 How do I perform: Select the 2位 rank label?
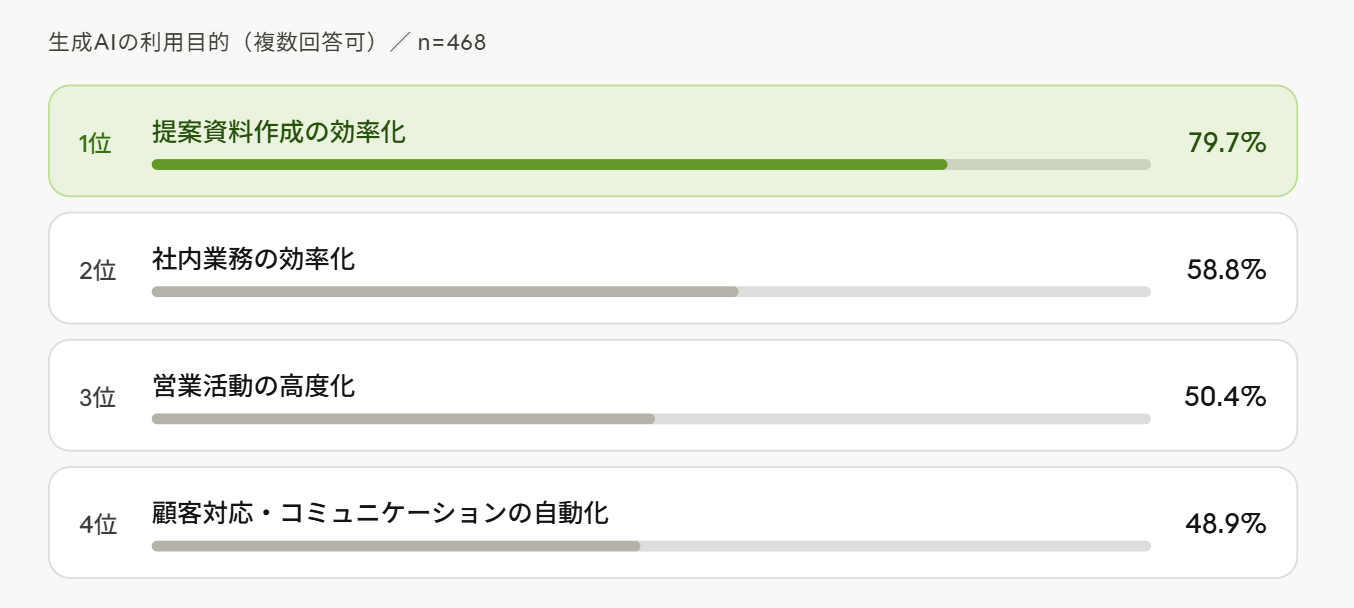(98, 270)
